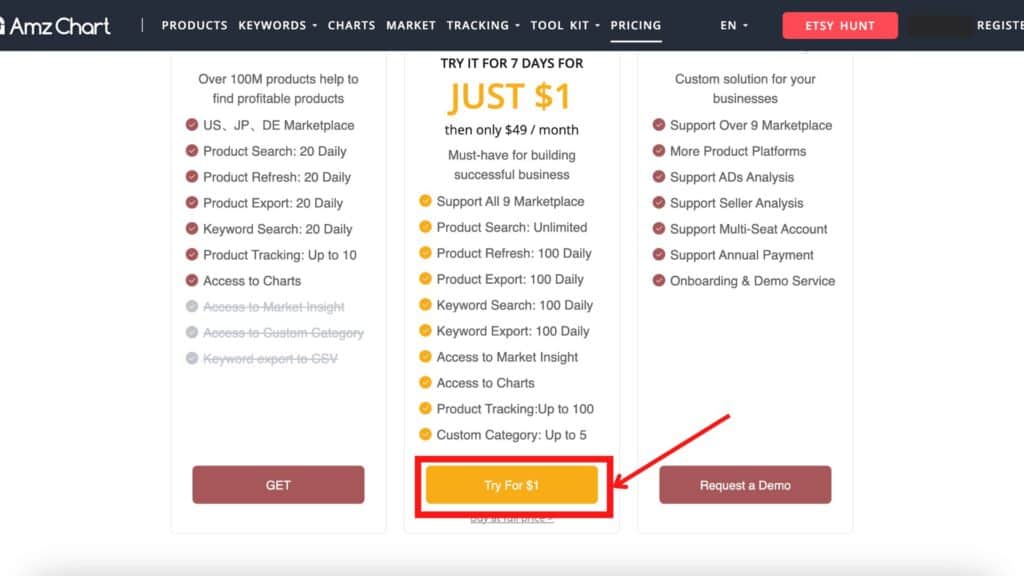Click check icon beside US, JP, DE Marketplace
The width and height of the screenshot is (1024, 576).
191,125
